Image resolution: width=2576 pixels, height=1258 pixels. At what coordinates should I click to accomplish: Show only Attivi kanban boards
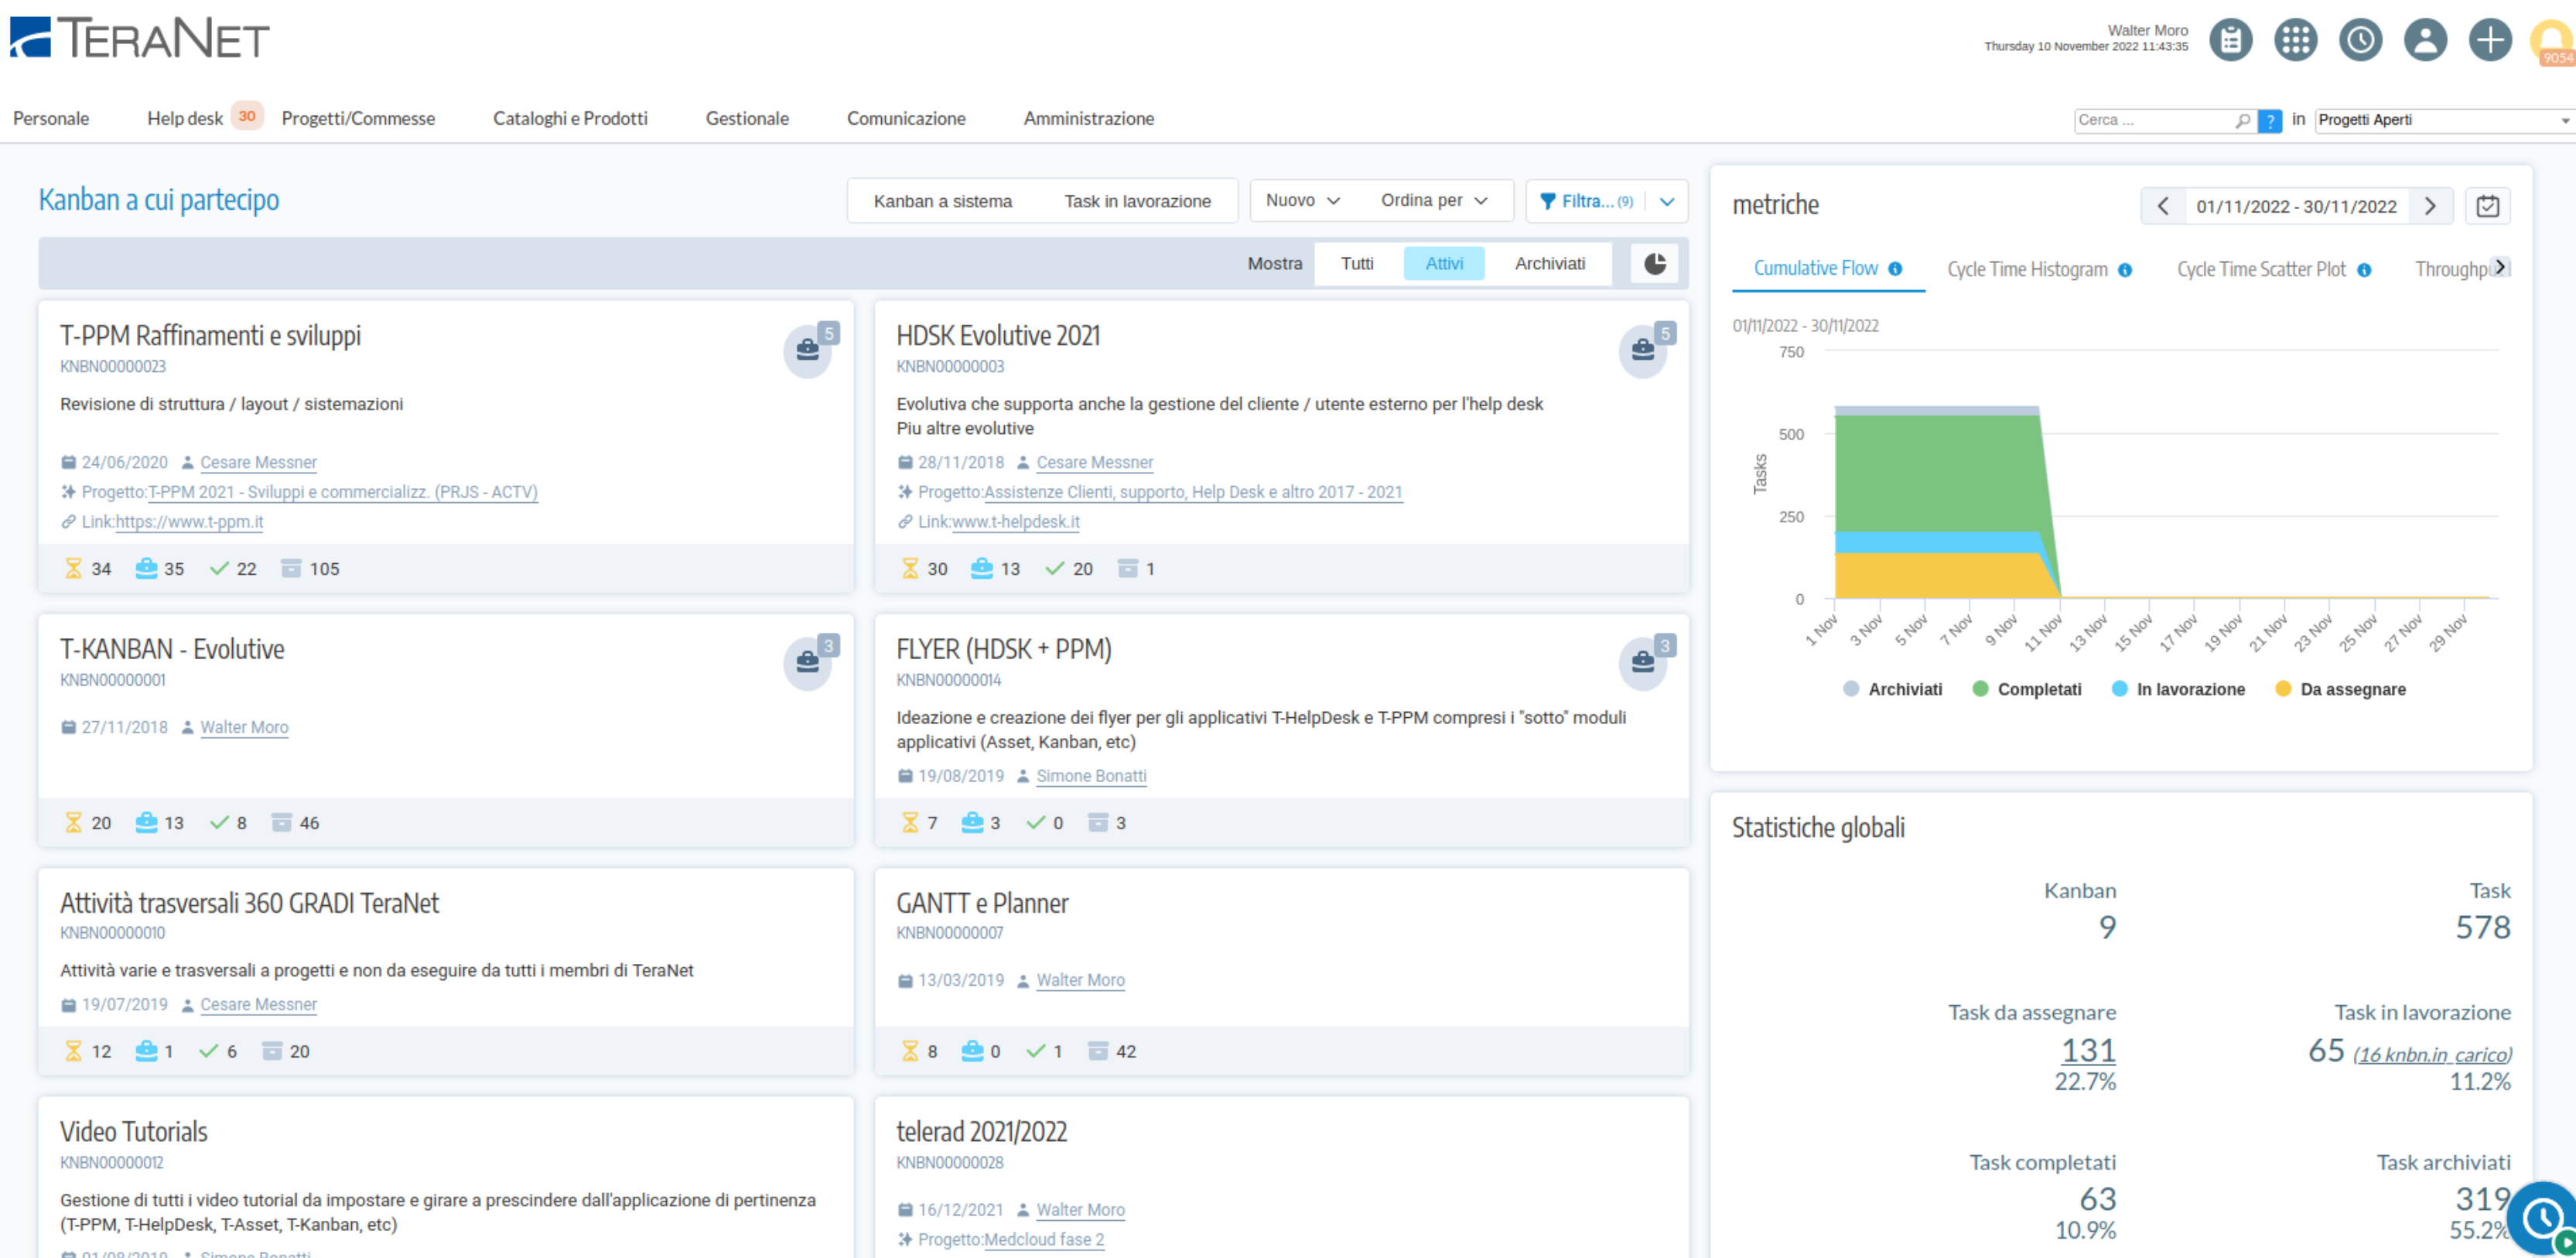[x=1444, y=263]
